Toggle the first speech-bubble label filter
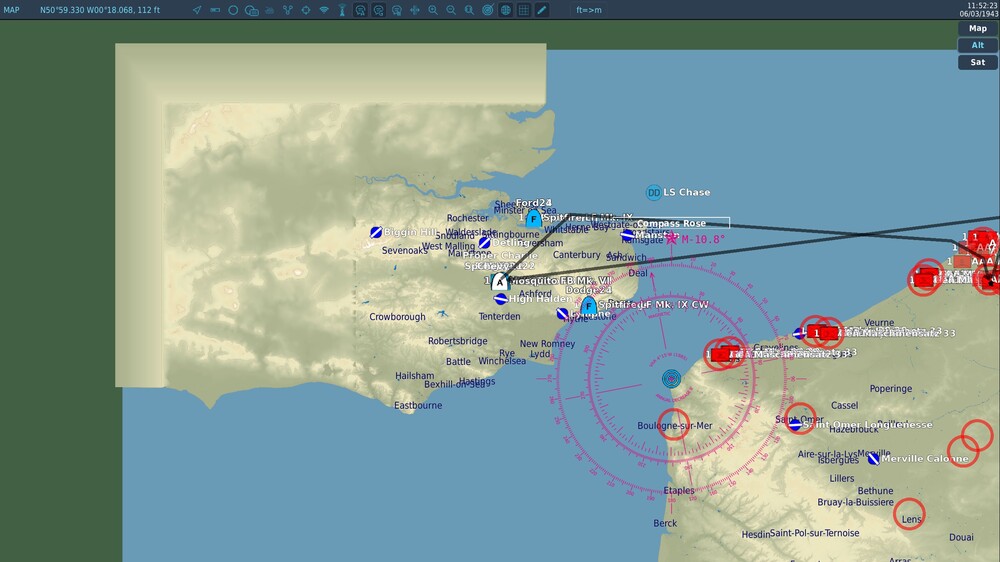 [x=360, y=10]
